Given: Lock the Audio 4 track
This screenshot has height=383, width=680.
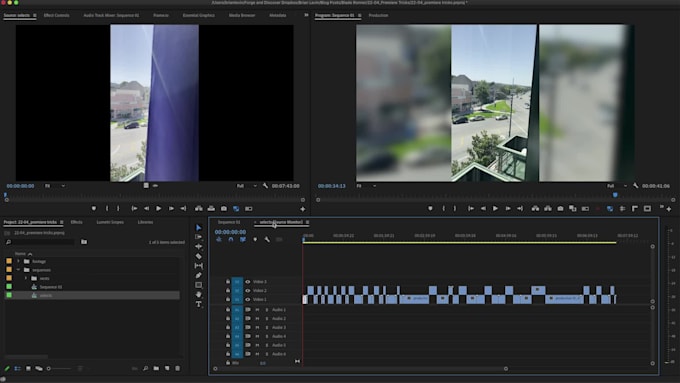Looking at the screenshot, I should tap(228, 336).
